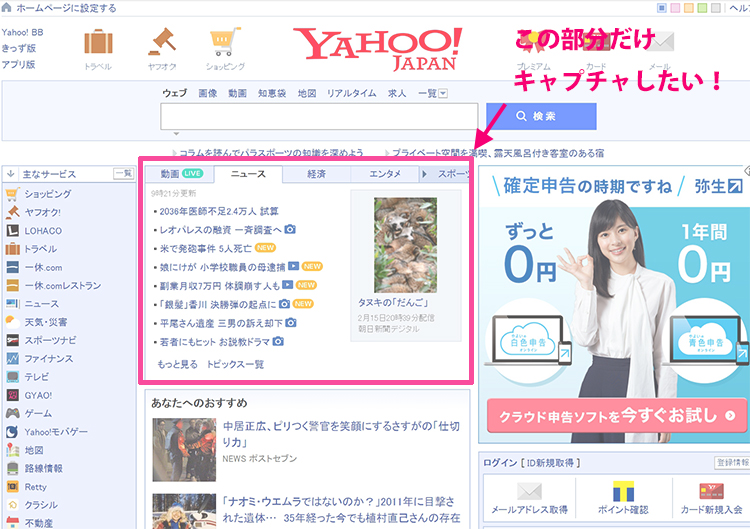Click the 地図 map icon in sidebar
This screenshot has height=529, width=750.
click(x=12, y=450)
